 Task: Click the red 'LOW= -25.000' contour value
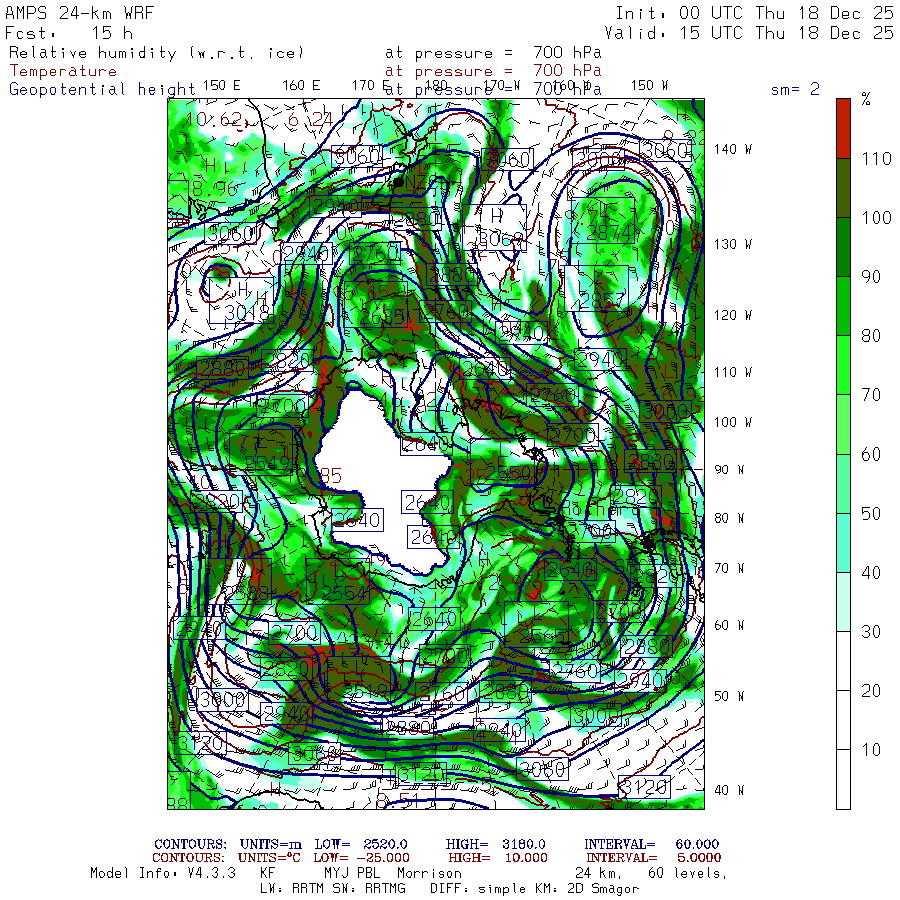click(x=362, y=858)
